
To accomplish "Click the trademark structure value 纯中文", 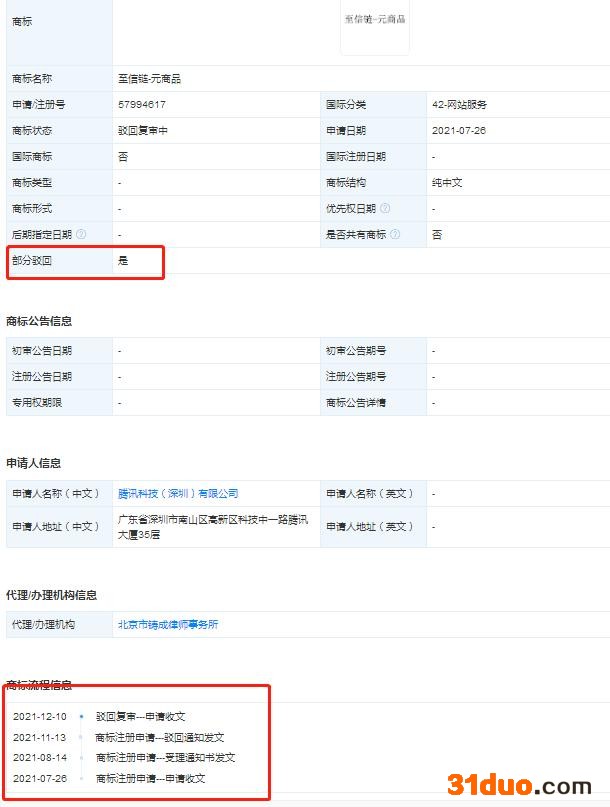I will tap(447, 183).
